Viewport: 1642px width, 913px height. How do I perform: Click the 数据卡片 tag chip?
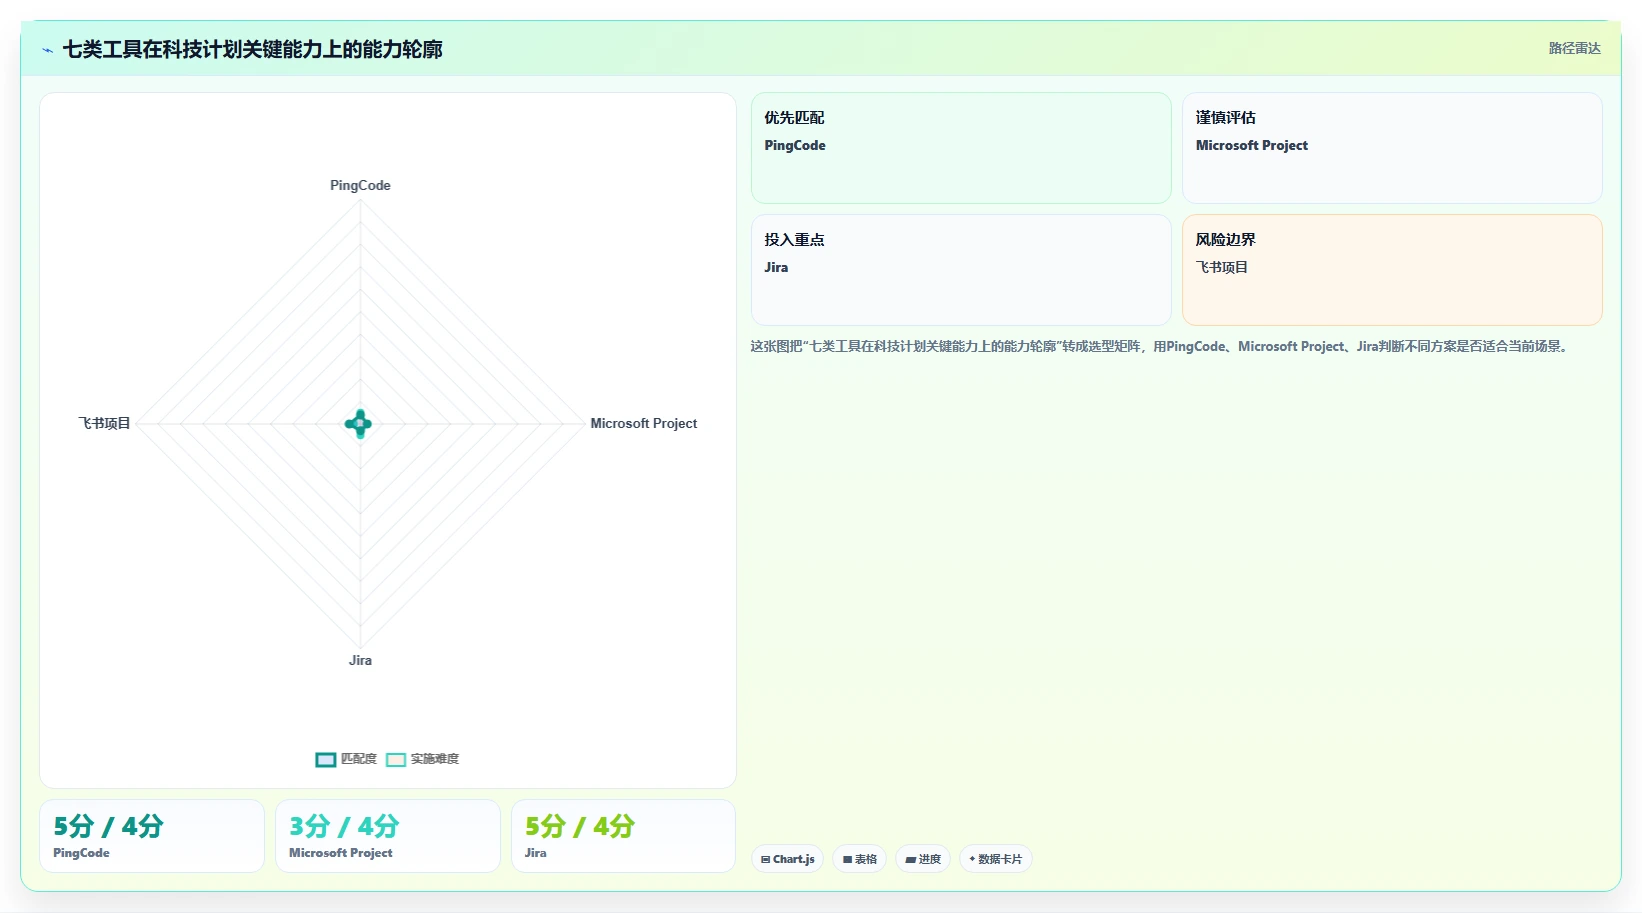click(x=995, y=859)
